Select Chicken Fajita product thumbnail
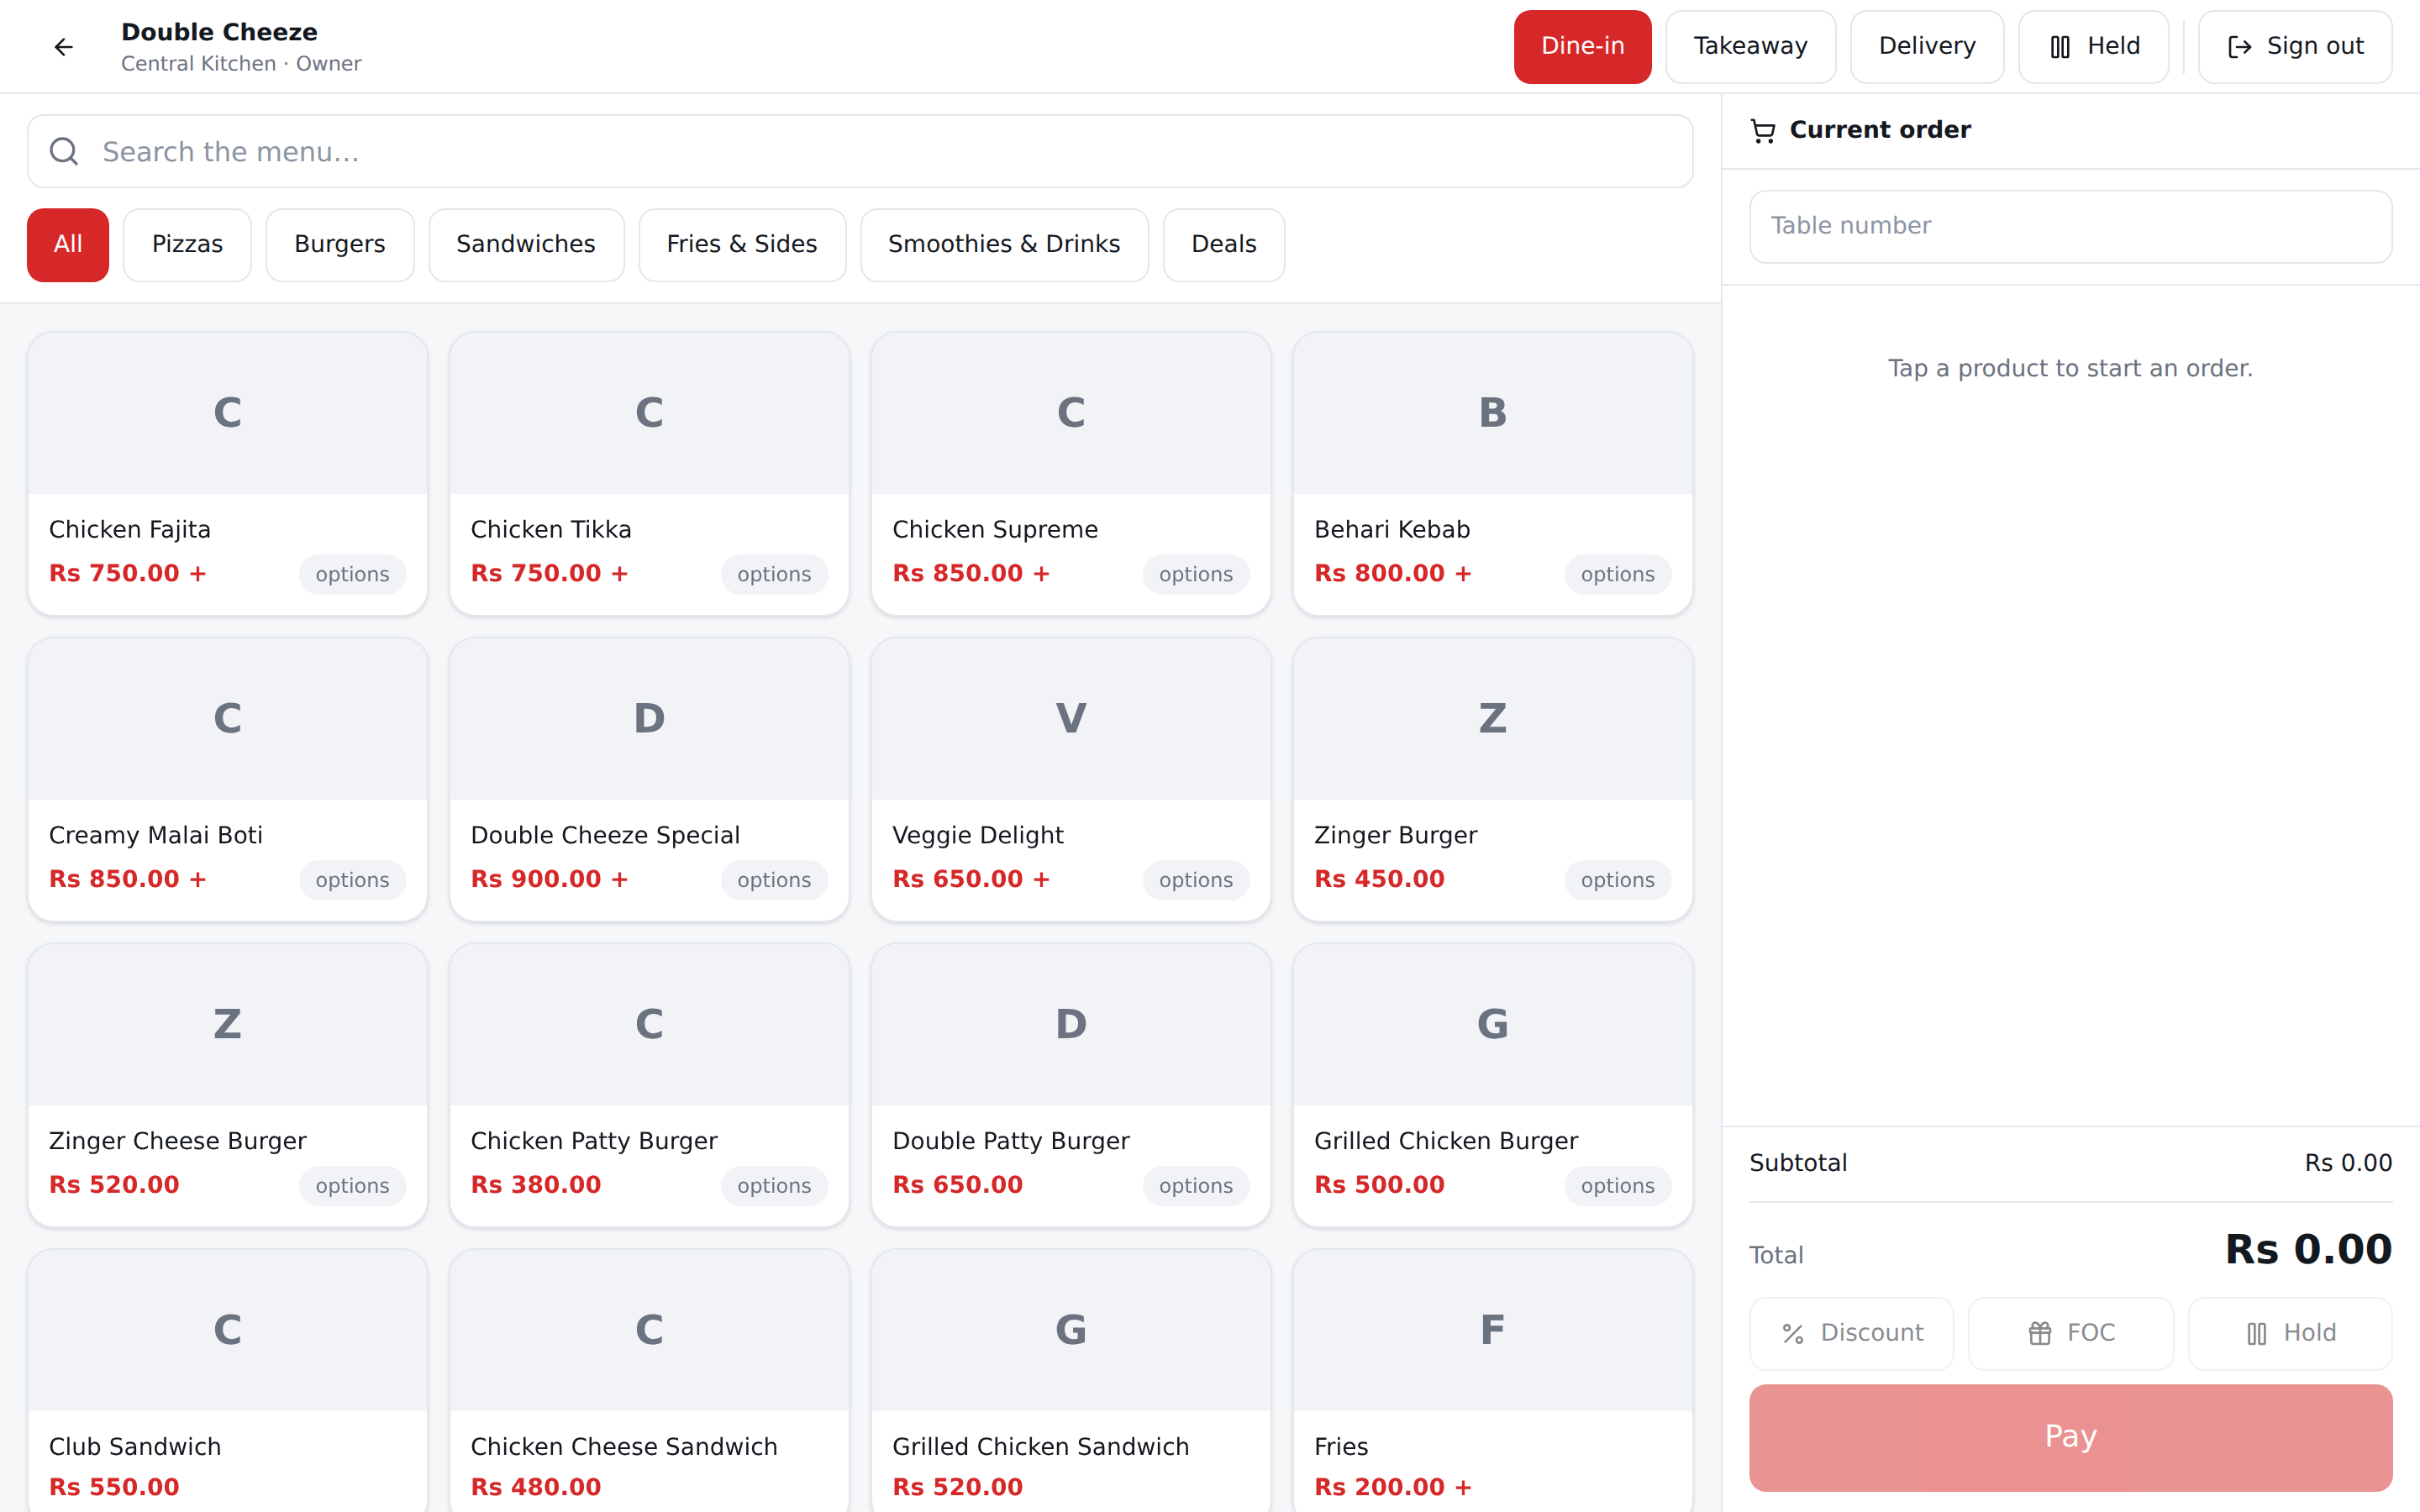 [228, 413]
